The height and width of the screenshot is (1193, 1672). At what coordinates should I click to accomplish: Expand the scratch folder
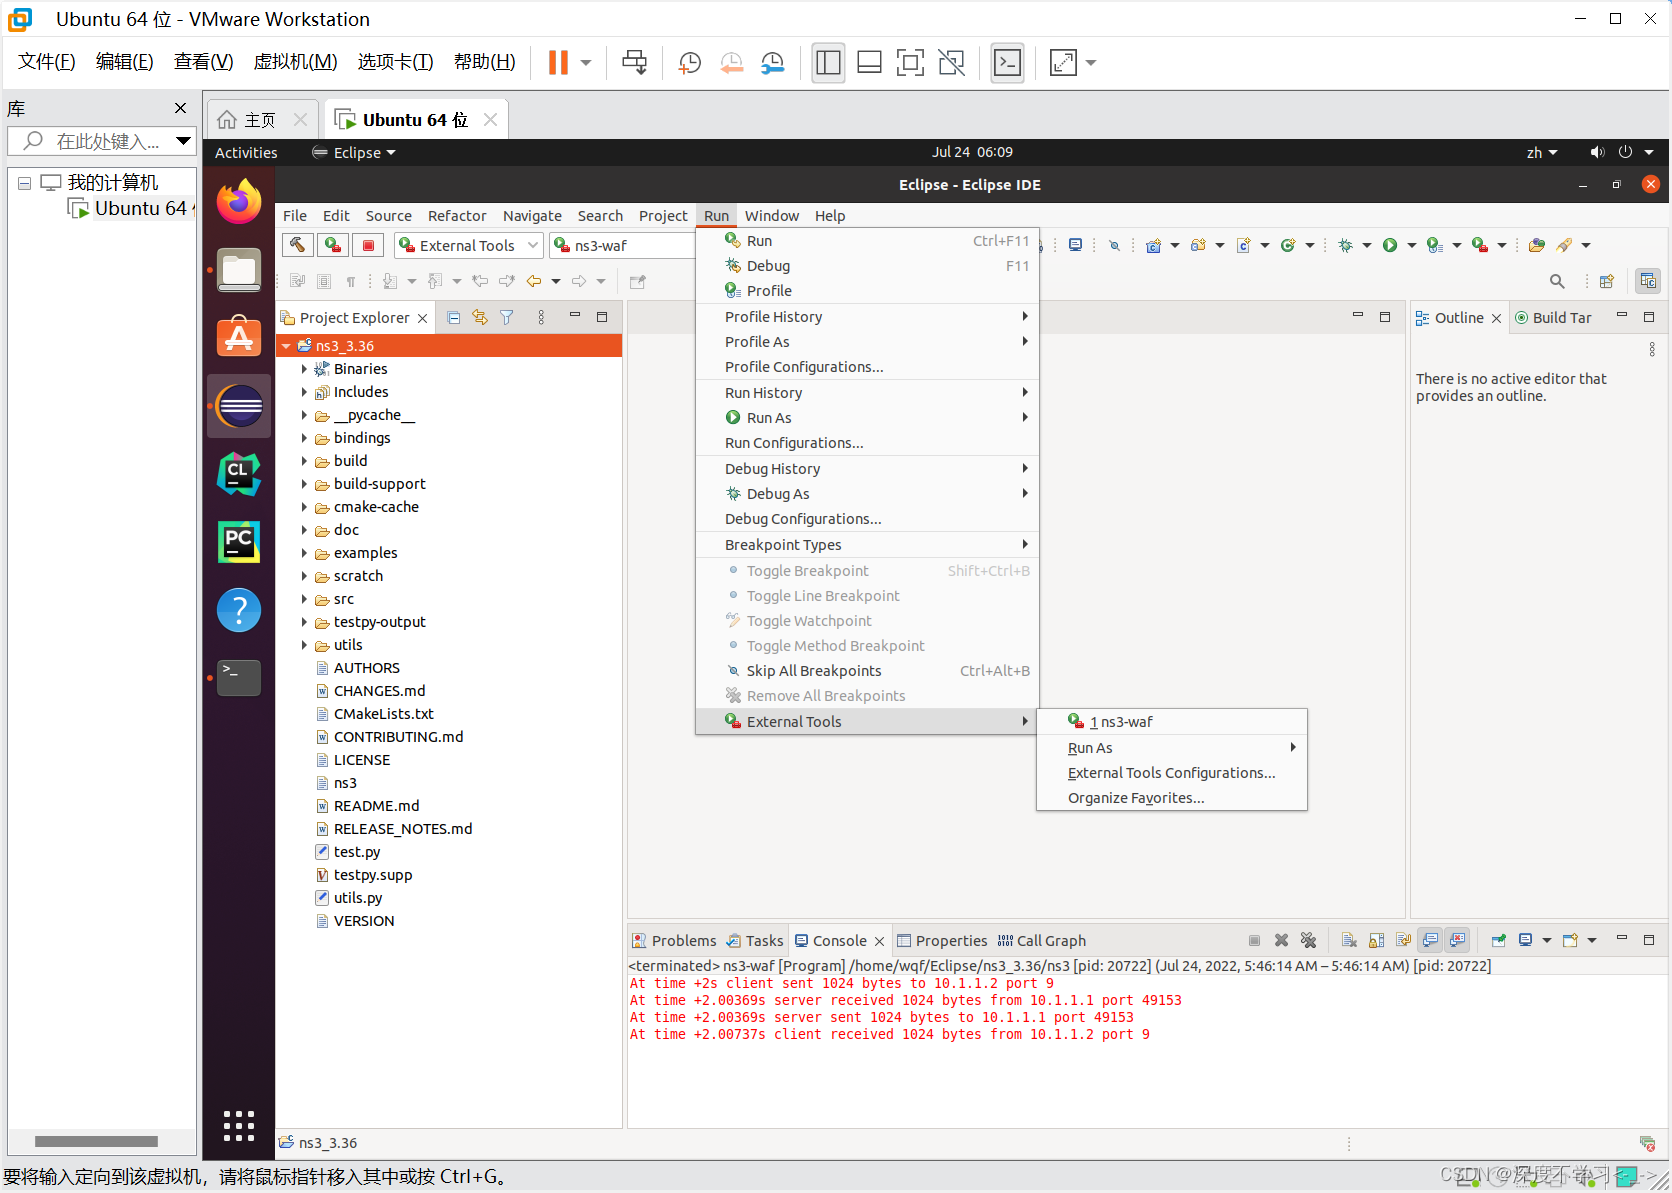tap(304, 576)
